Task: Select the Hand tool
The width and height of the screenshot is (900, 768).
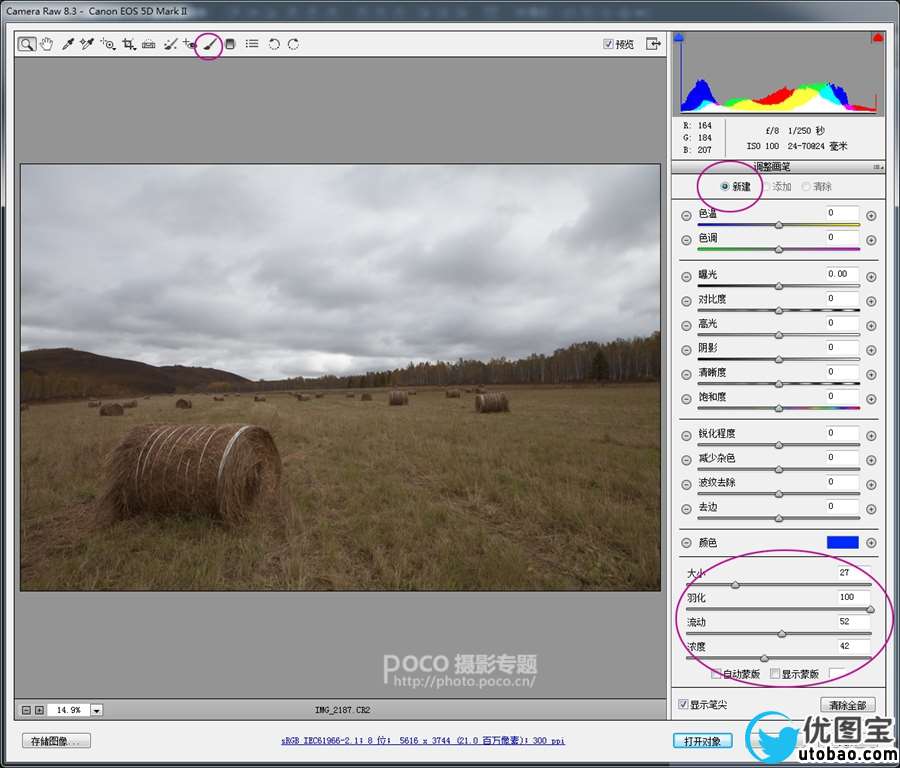Action: click(x=46, y=44)
